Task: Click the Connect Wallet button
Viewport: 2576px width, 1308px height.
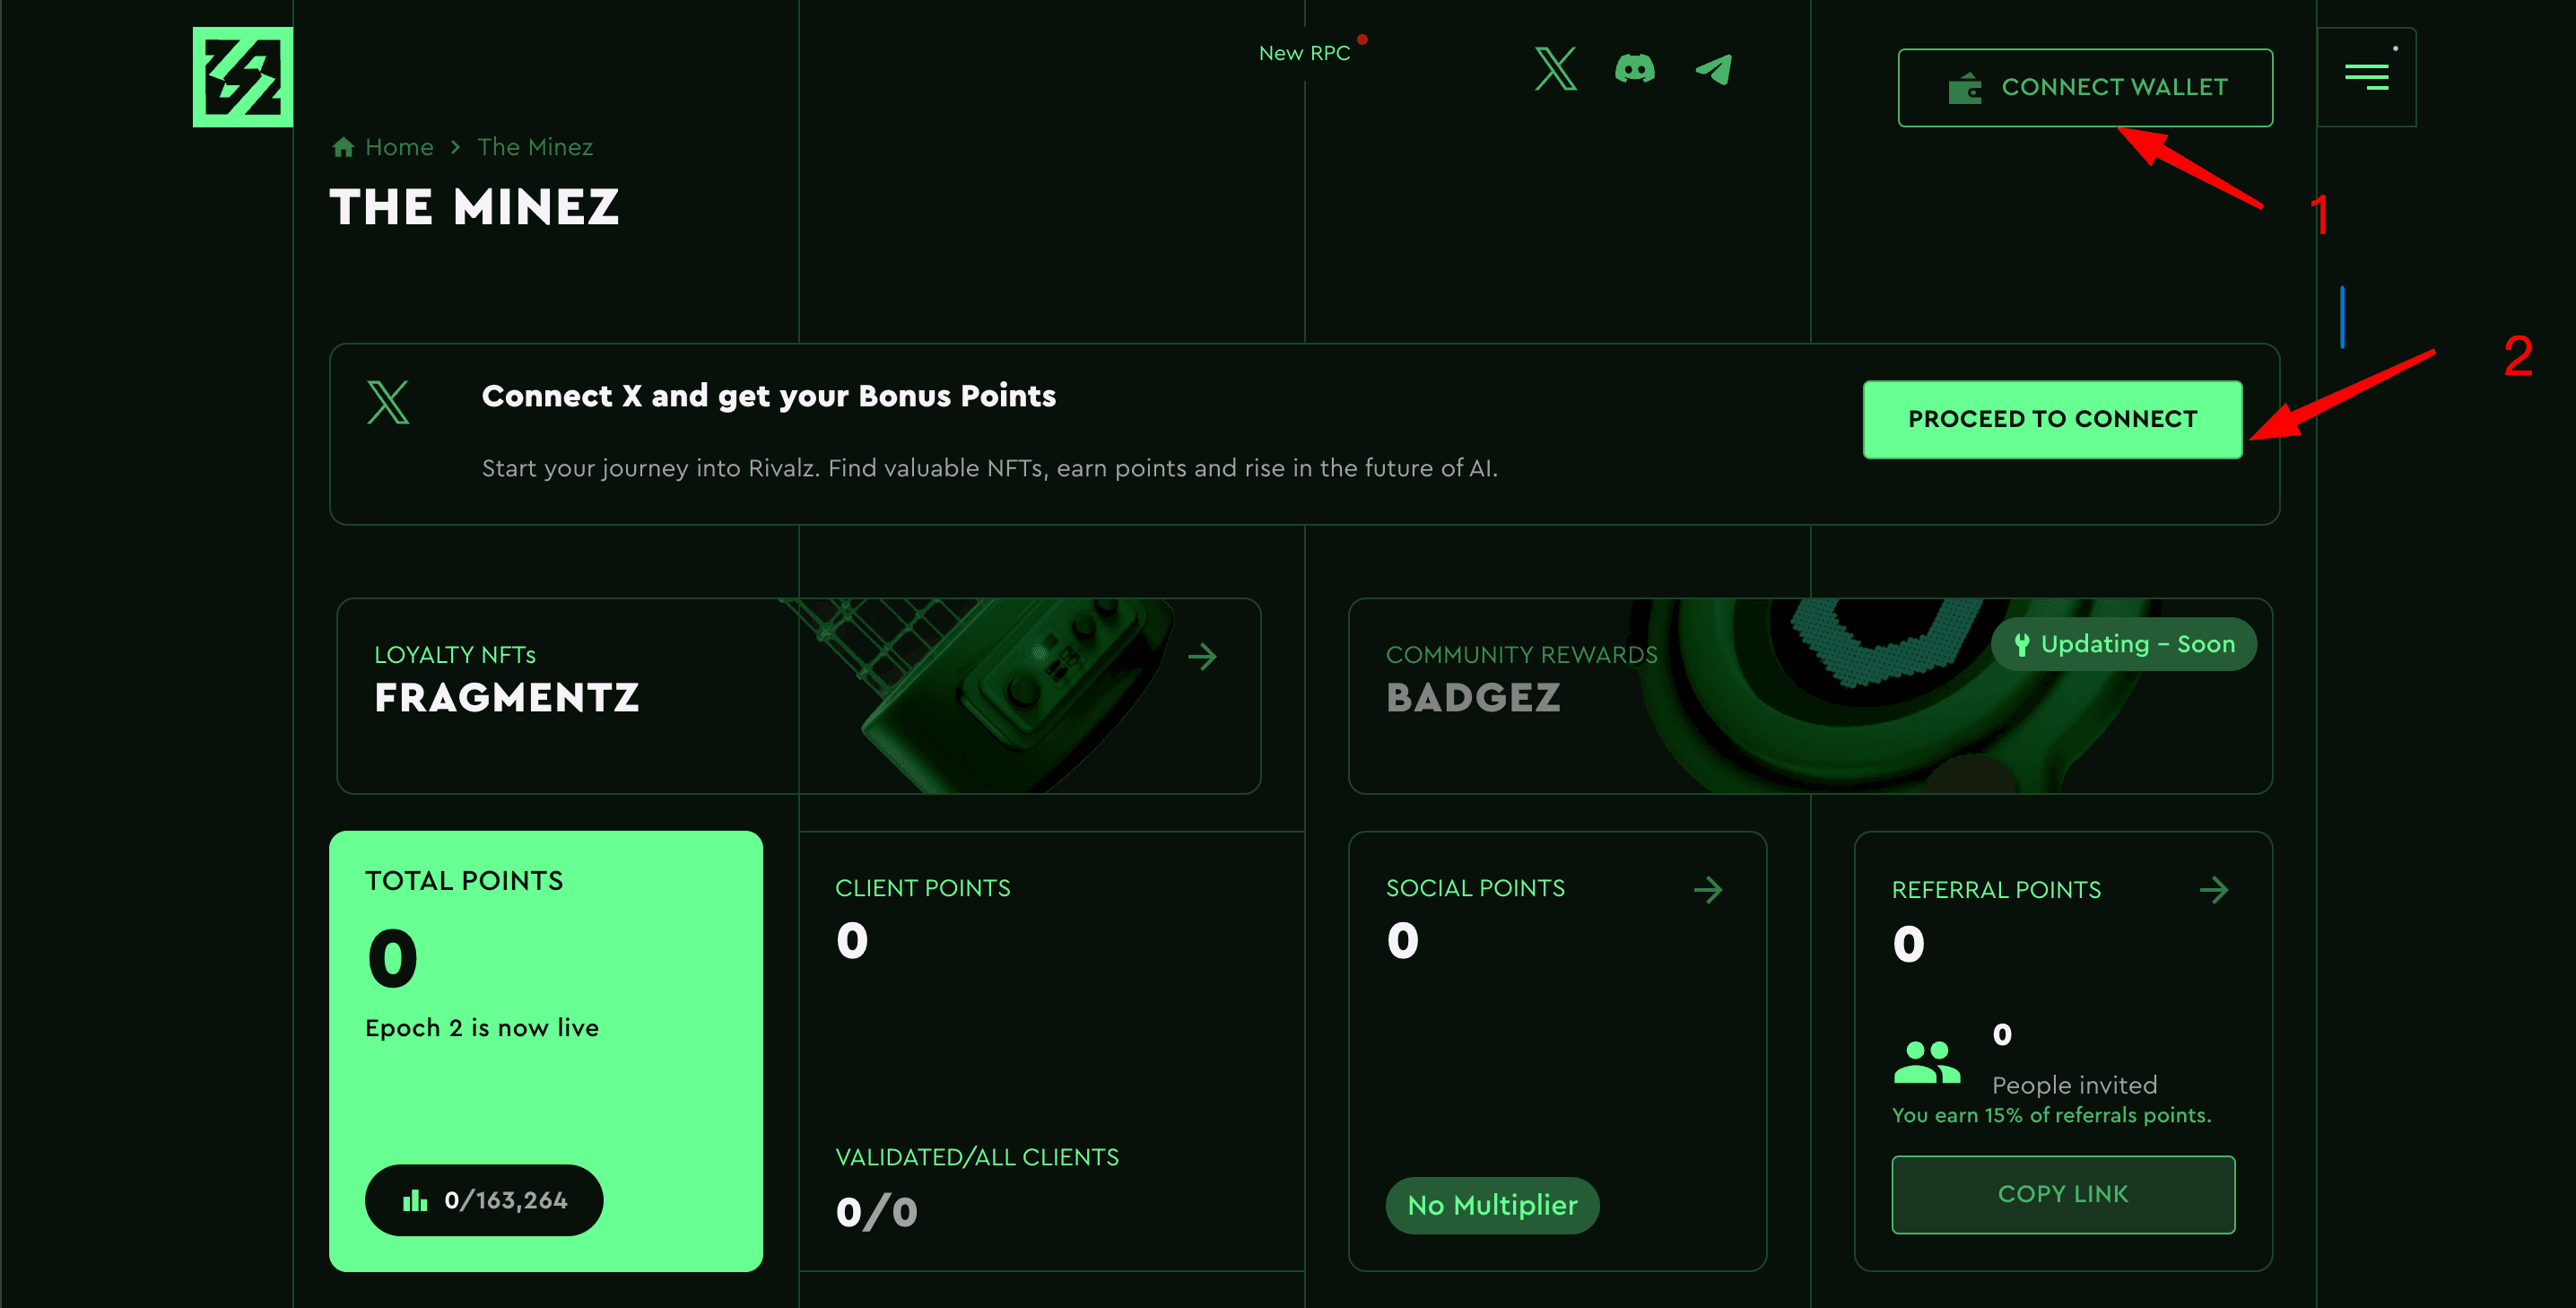Action: click(2085, 88)
